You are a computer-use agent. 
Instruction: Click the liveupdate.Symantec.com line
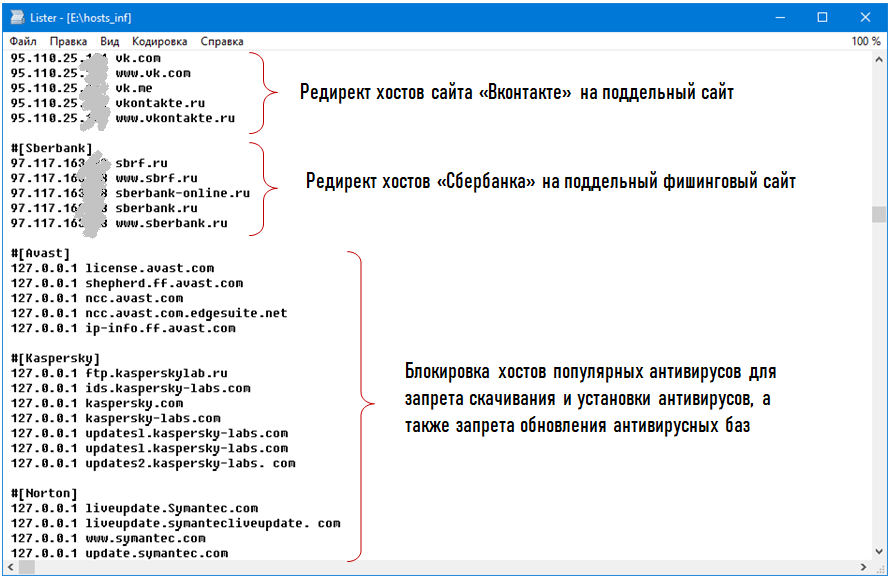point(134,508)
